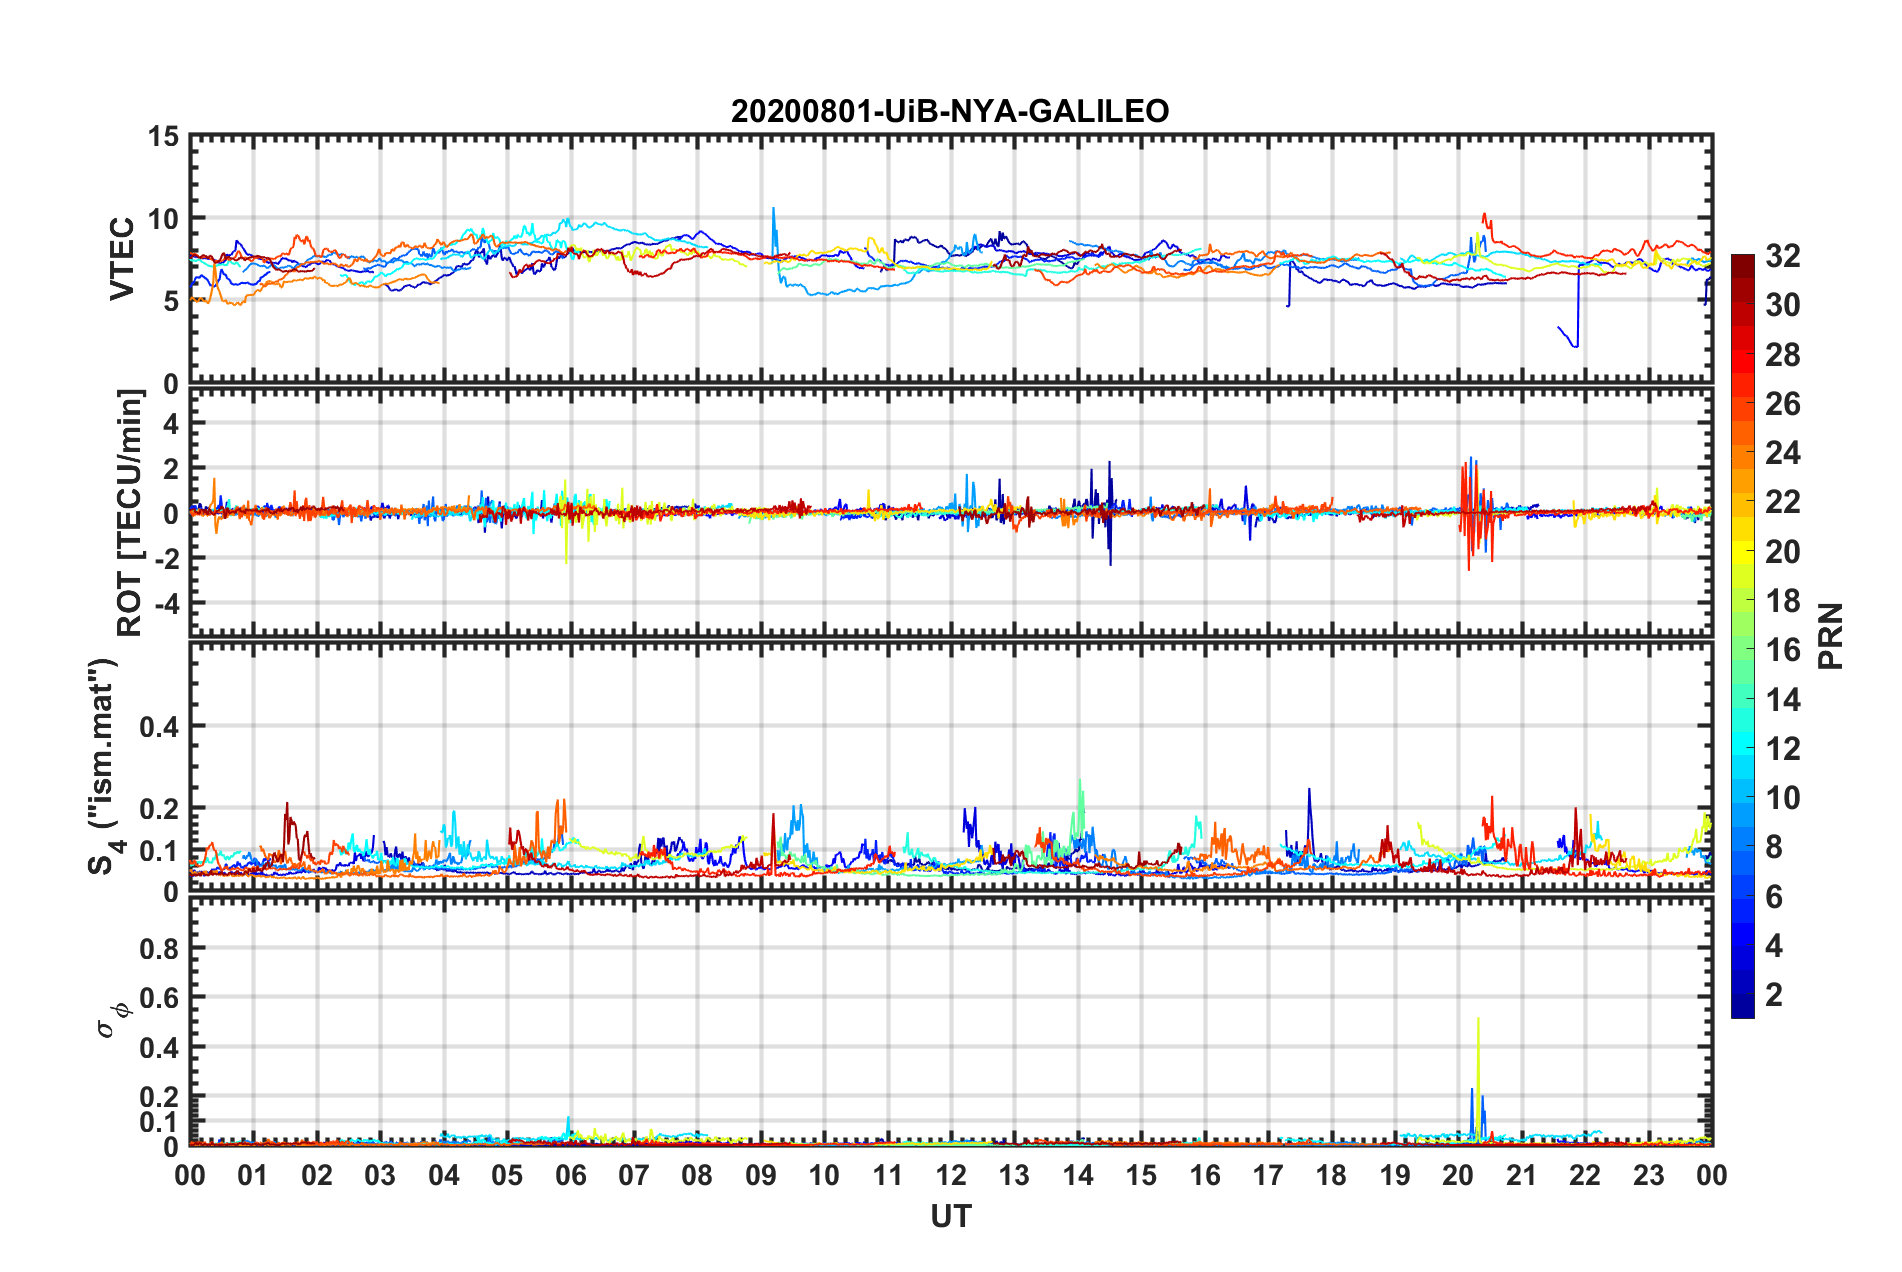The image size is (1902, 1272).
Task: Click the dark blue ROT spike near 14:30 UT
Action: coord(1109,513)
